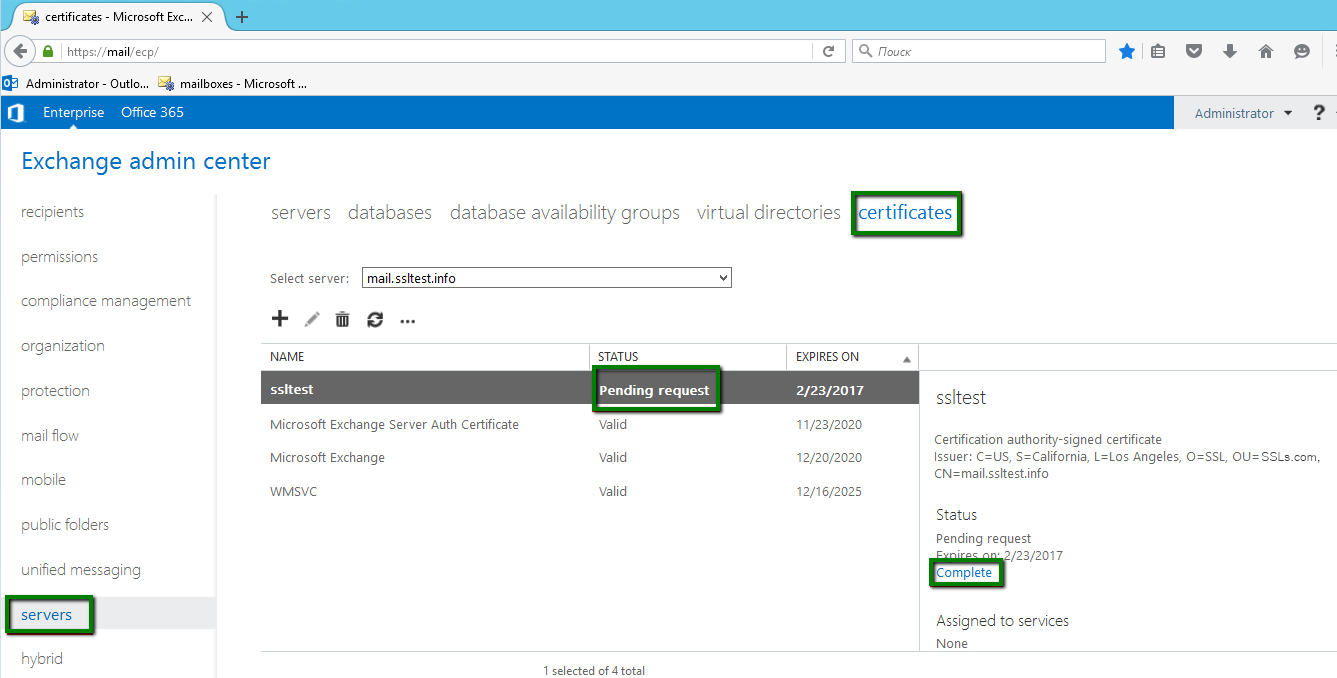
Task: Switch to the Office 365 header tab
Action: pyautogui.click(x=152, y=113)
